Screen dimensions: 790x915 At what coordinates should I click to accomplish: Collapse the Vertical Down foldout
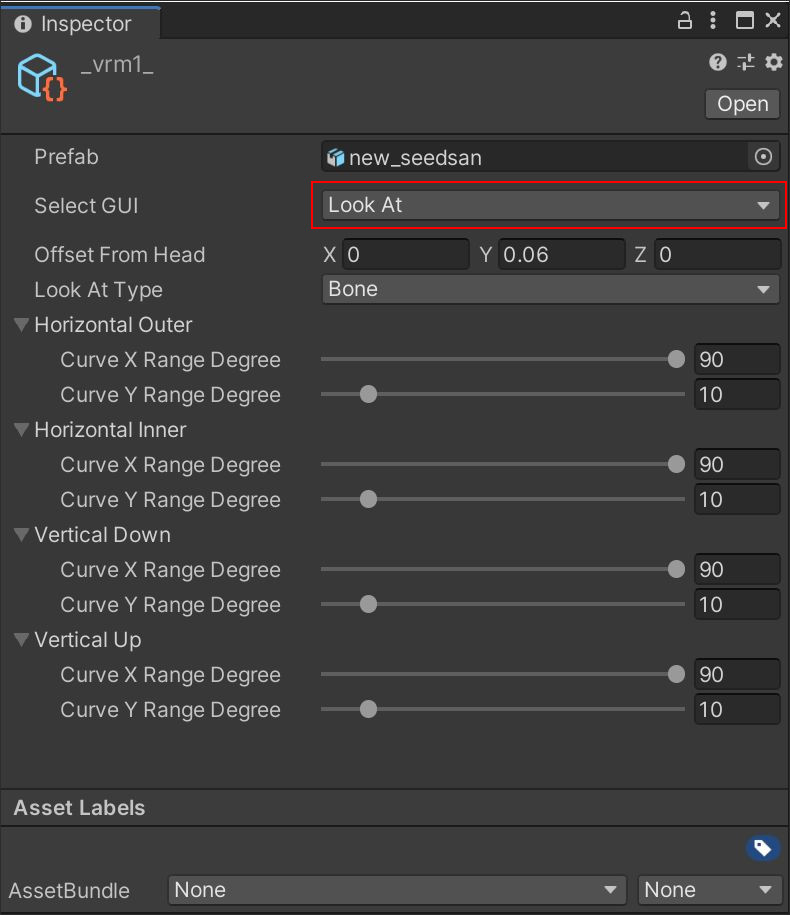tap(21, 535)
